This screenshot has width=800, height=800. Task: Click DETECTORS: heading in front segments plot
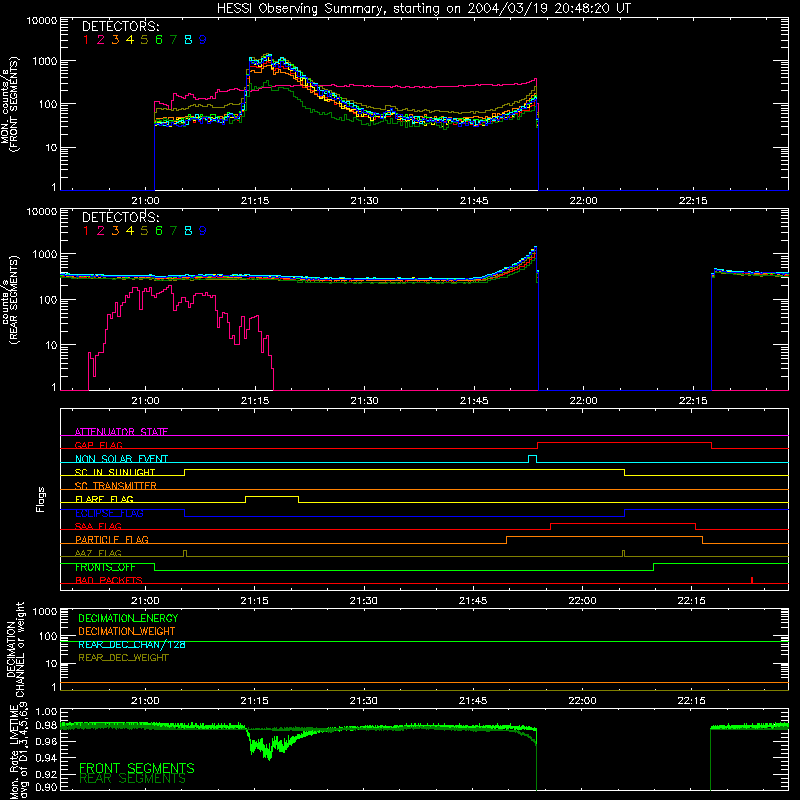[120, 26]
